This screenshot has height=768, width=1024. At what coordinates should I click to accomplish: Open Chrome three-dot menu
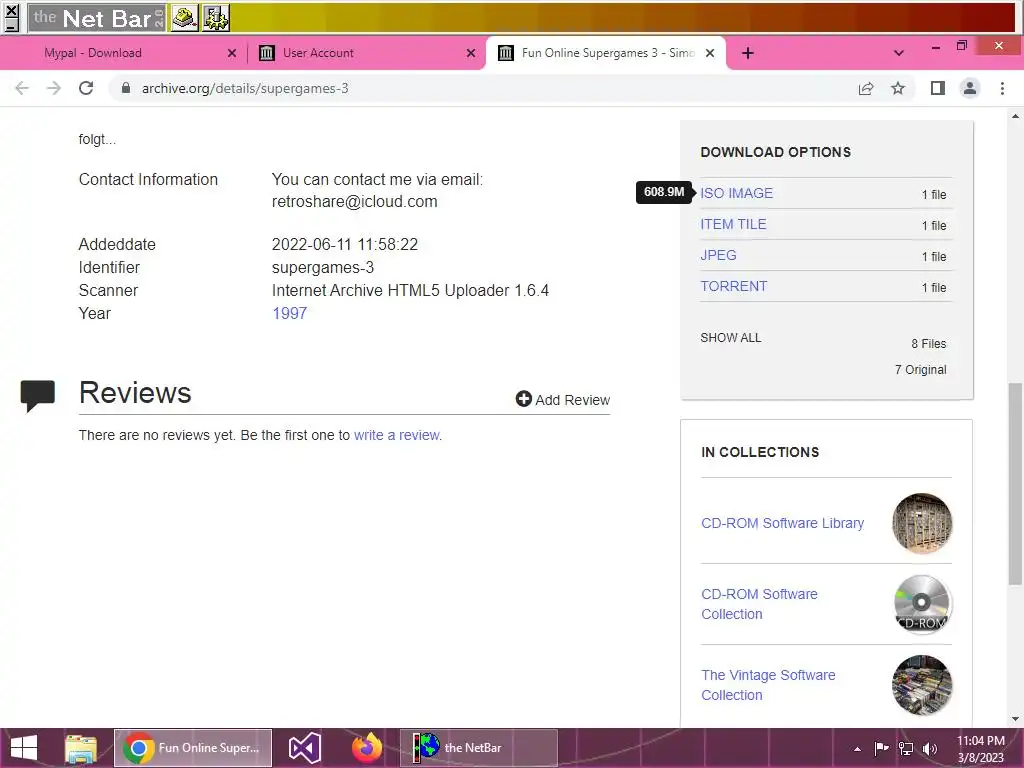[1002, 88]
